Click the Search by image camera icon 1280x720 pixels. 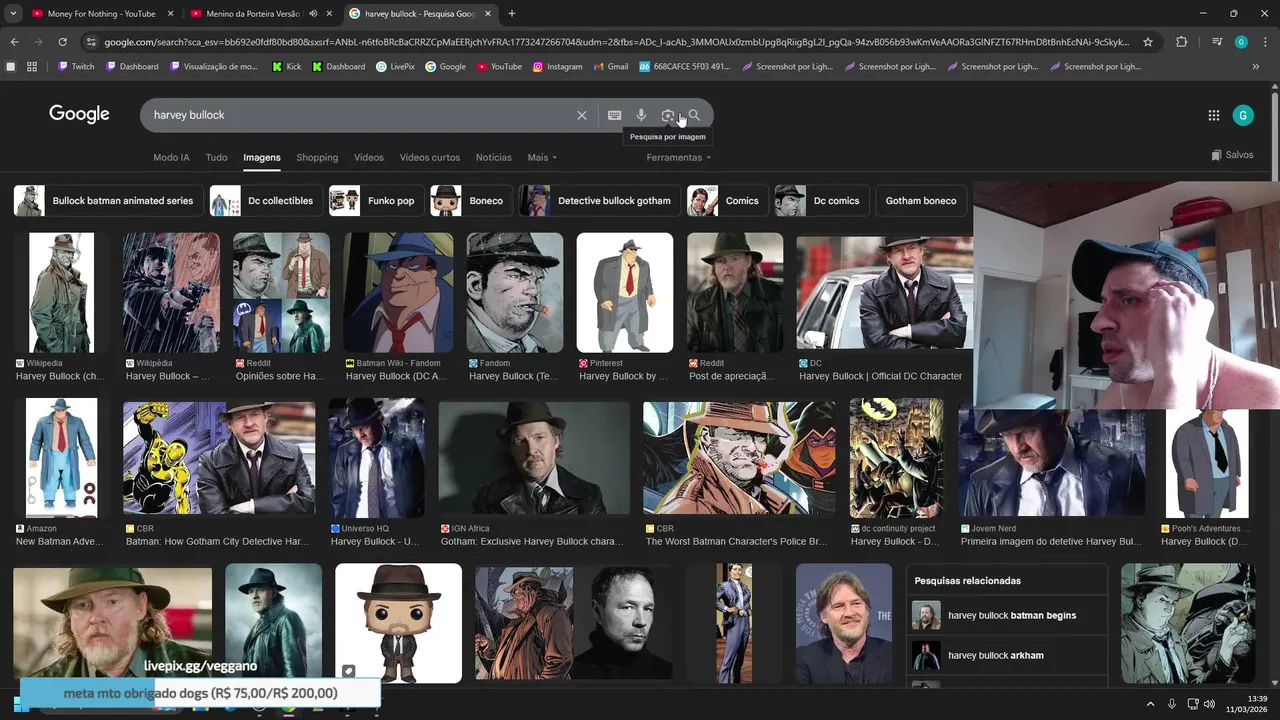(x=668, y=115)
